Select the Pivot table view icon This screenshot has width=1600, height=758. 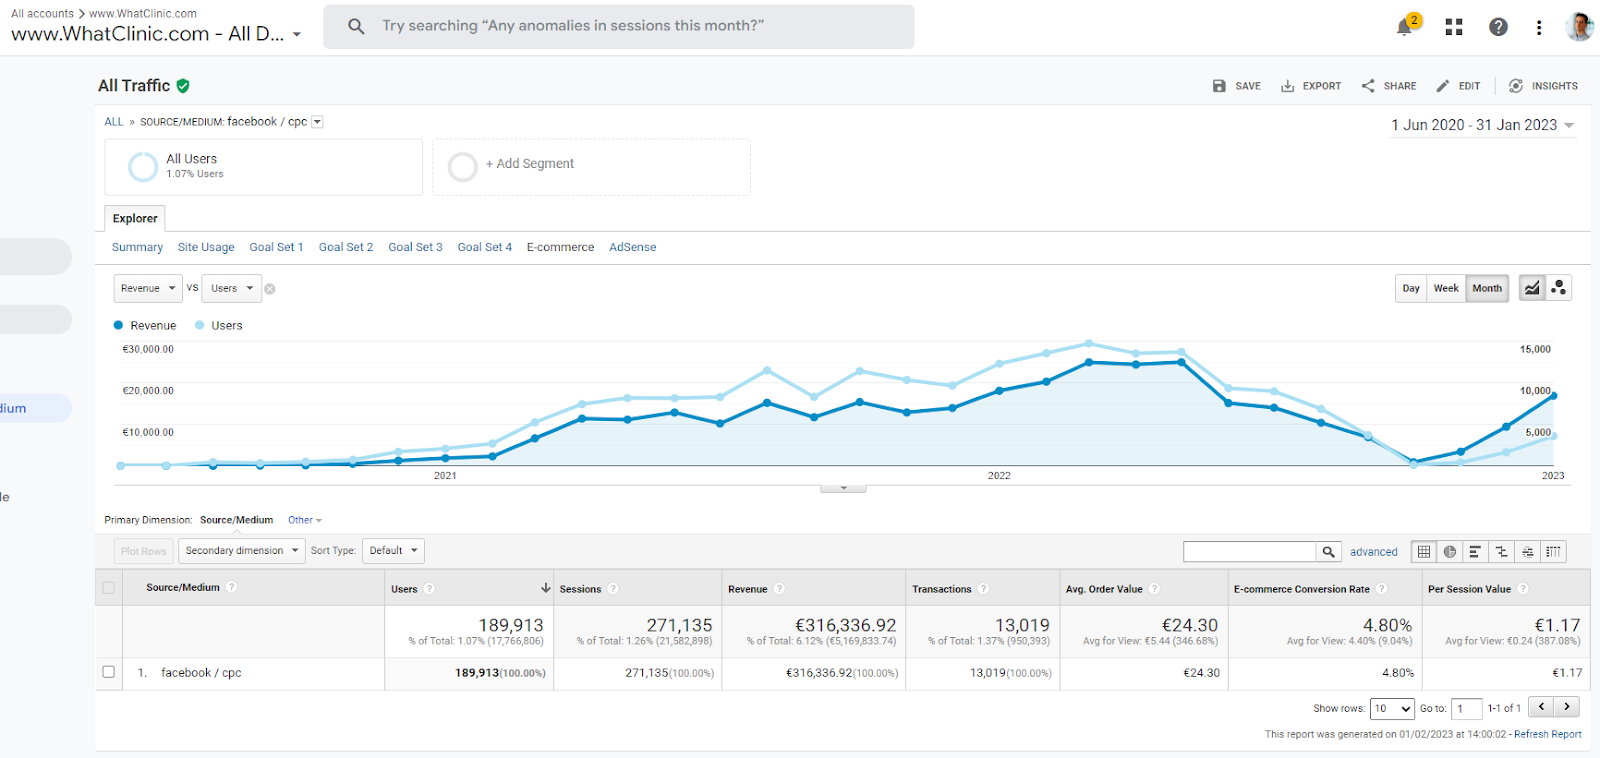pyautogui.click(x=1553, y=551)
